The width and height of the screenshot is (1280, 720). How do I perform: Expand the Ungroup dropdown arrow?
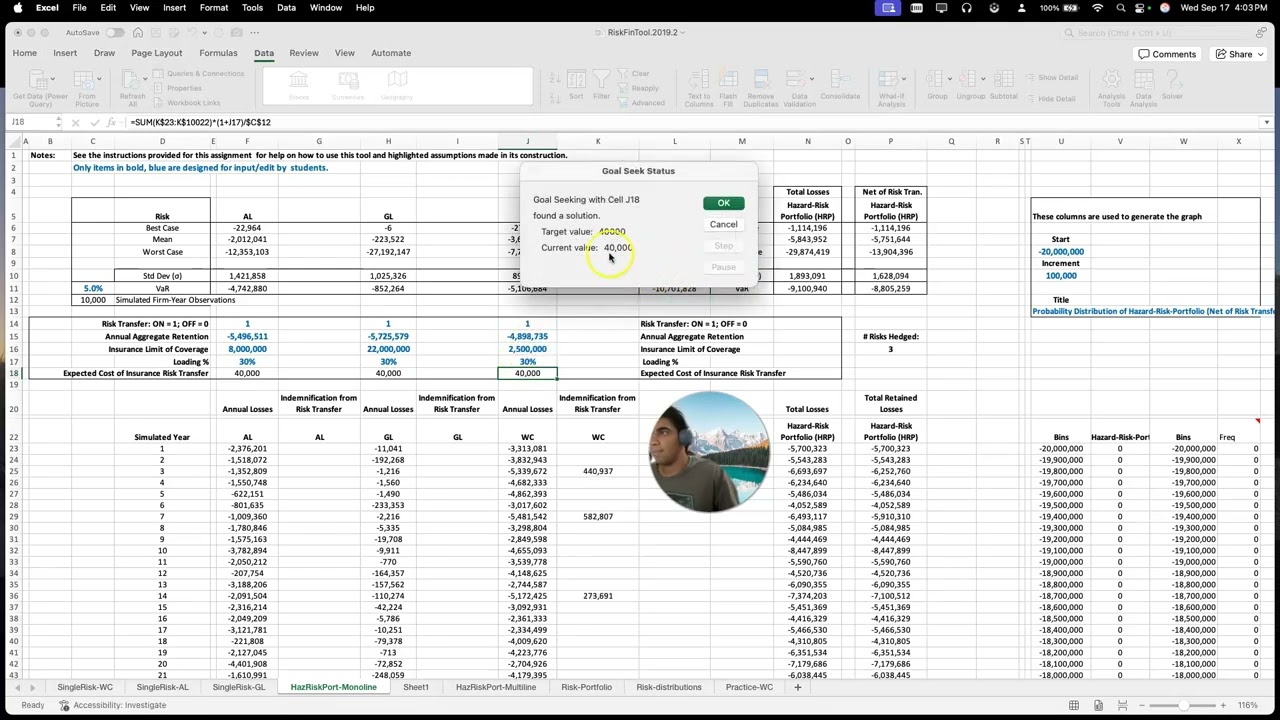tap(984, 78)
